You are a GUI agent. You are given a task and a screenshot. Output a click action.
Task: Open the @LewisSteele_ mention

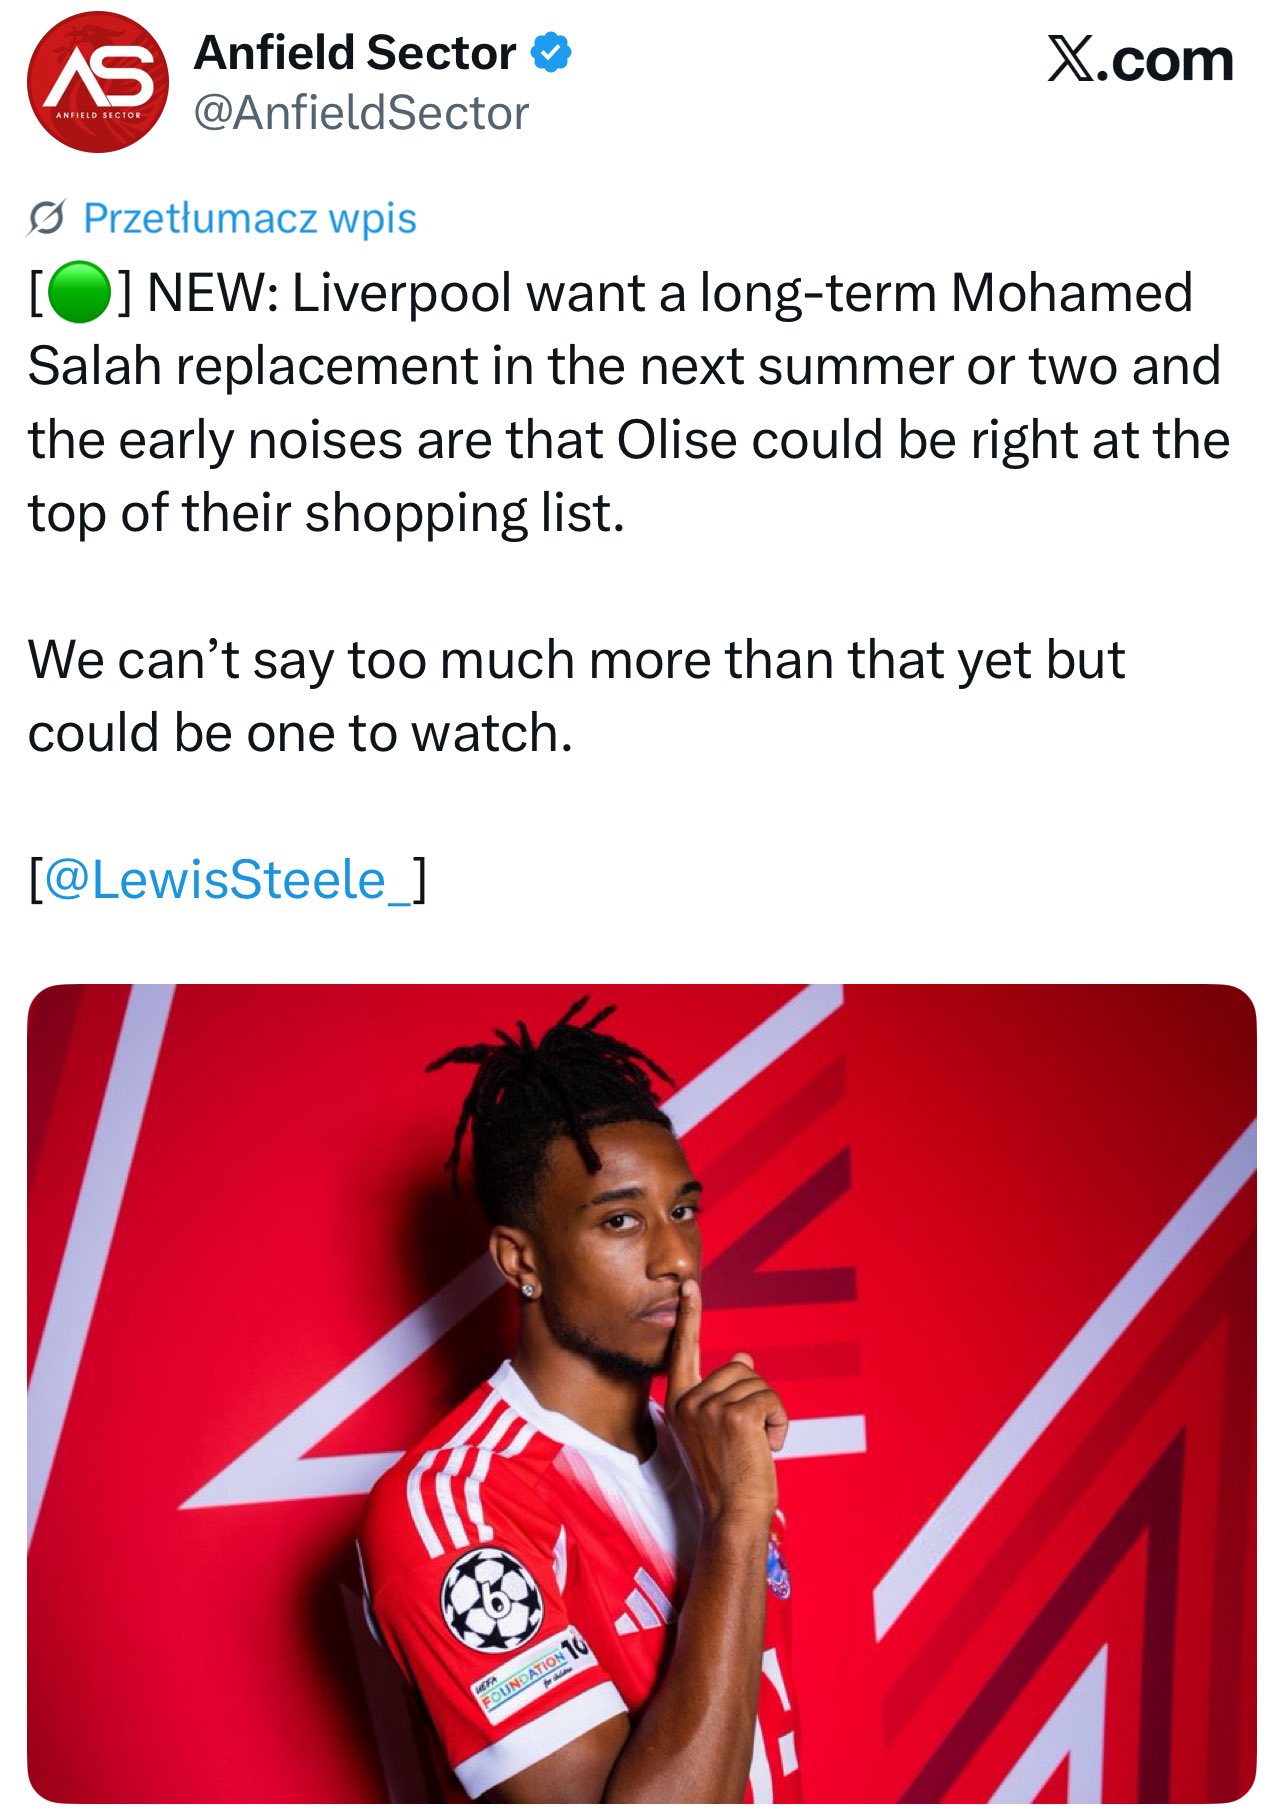tap(229, 880)
